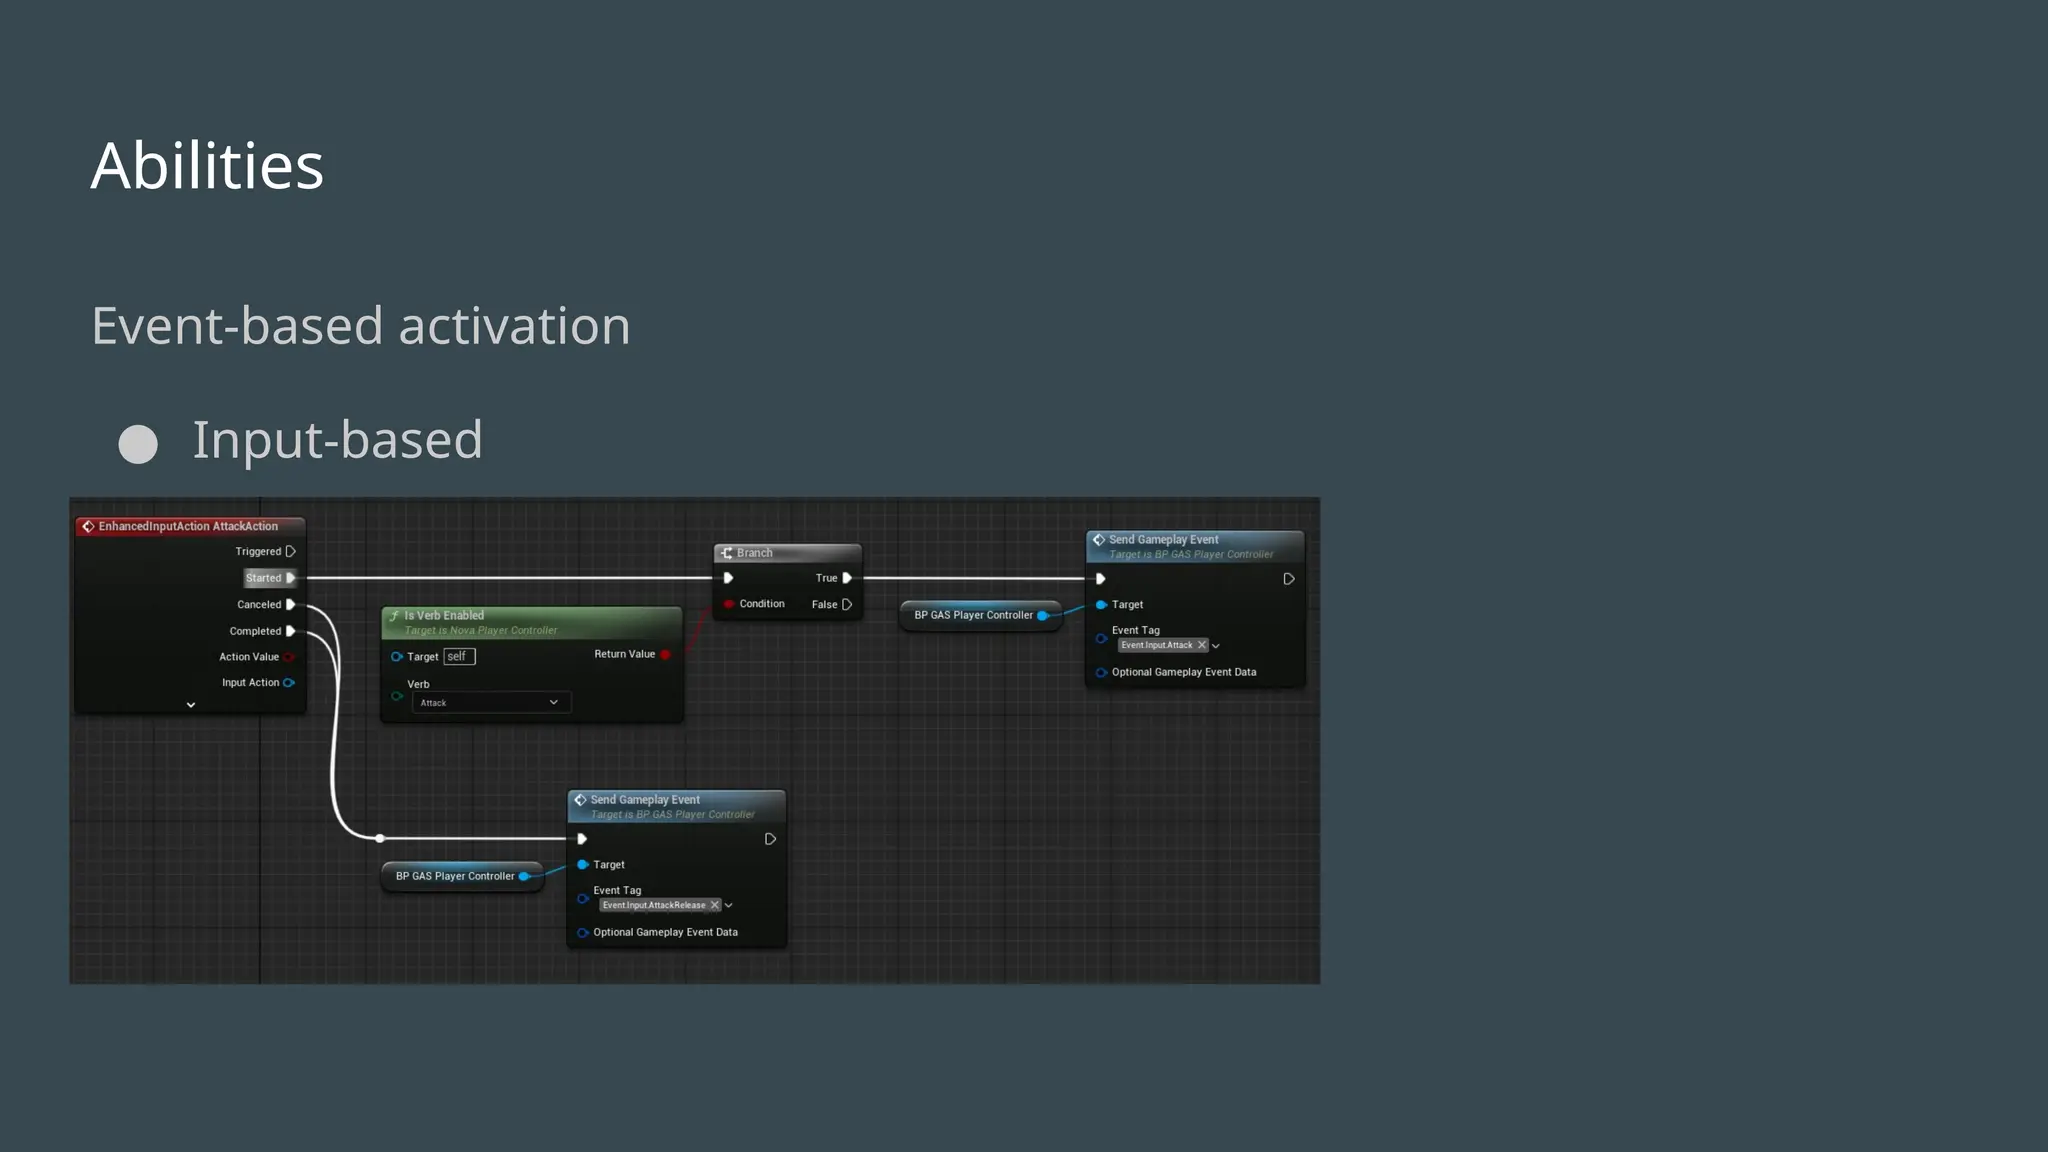The image size is (2048, 1152).
Task: Click the lower Send Gameplay Event input exec pin
Action: click(x=582, y=839)
